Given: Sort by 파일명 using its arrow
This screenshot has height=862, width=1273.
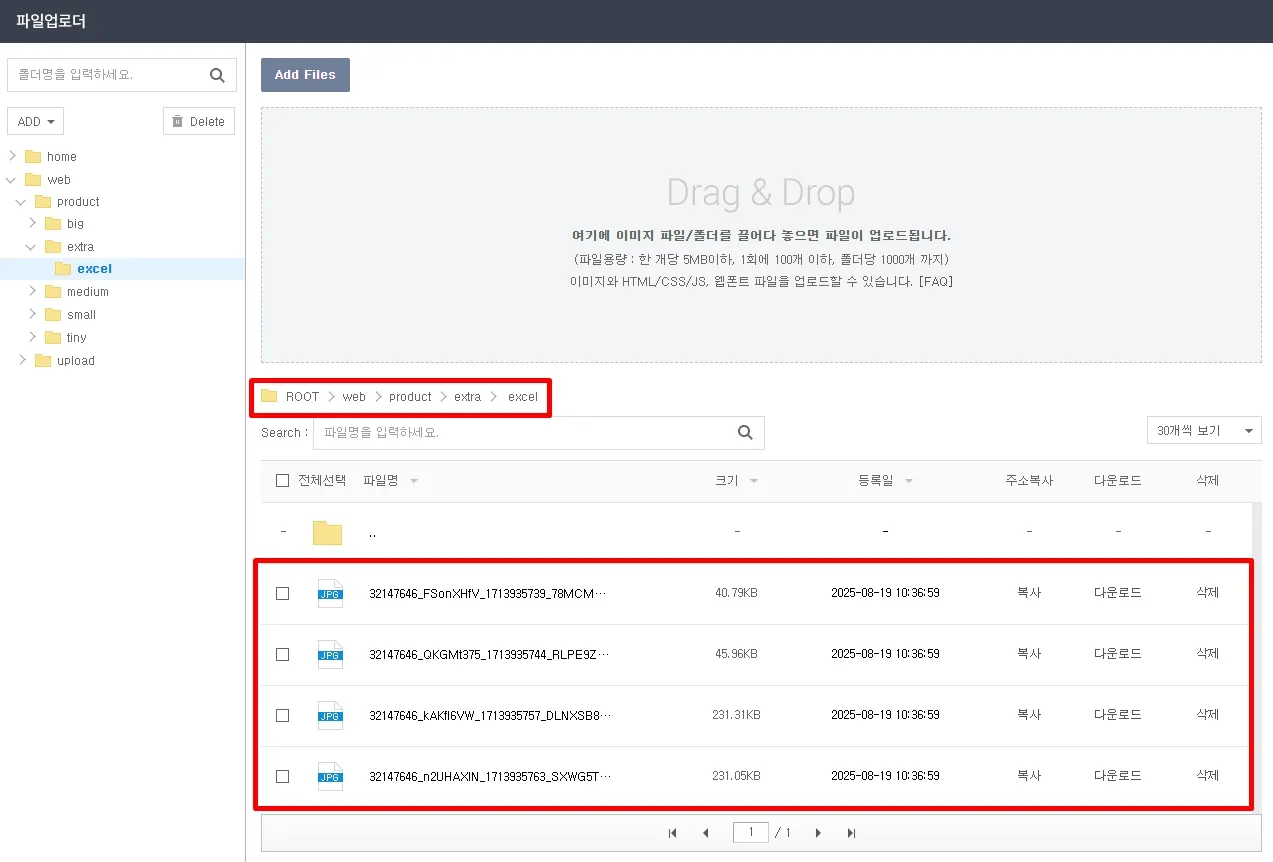Looking at the screenshot, I should coord(414,481).
